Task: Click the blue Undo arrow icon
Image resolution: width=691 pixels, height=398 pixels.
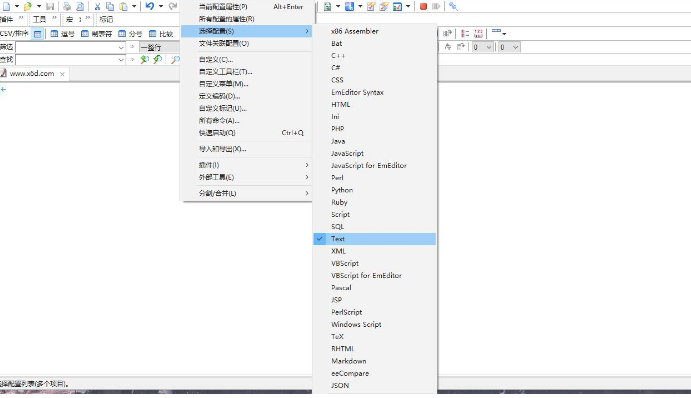Action: (x=150, y=6)
